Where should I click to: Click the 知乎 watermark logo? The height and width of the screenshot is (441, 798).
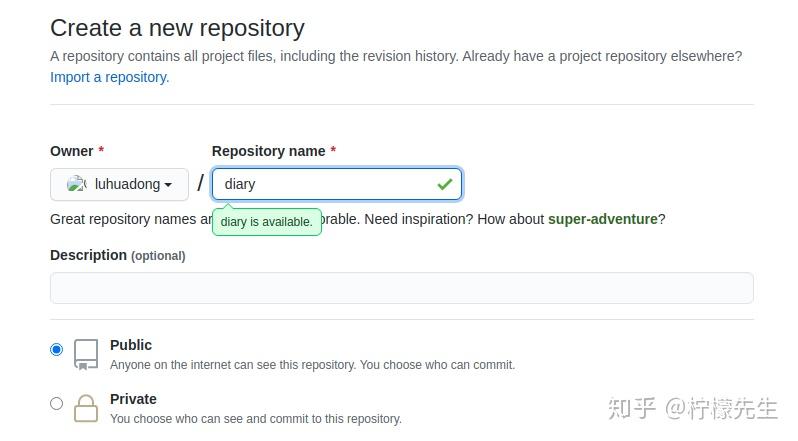[x=632, y=408]
